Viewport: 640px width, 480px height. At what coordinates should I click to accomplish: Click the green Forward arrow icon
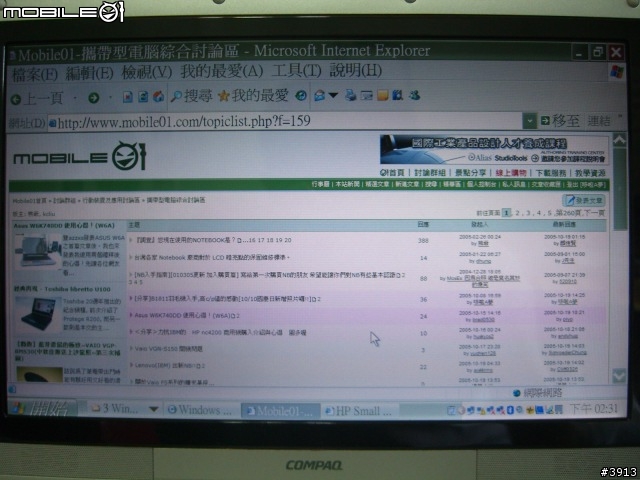tap(93, 98)
